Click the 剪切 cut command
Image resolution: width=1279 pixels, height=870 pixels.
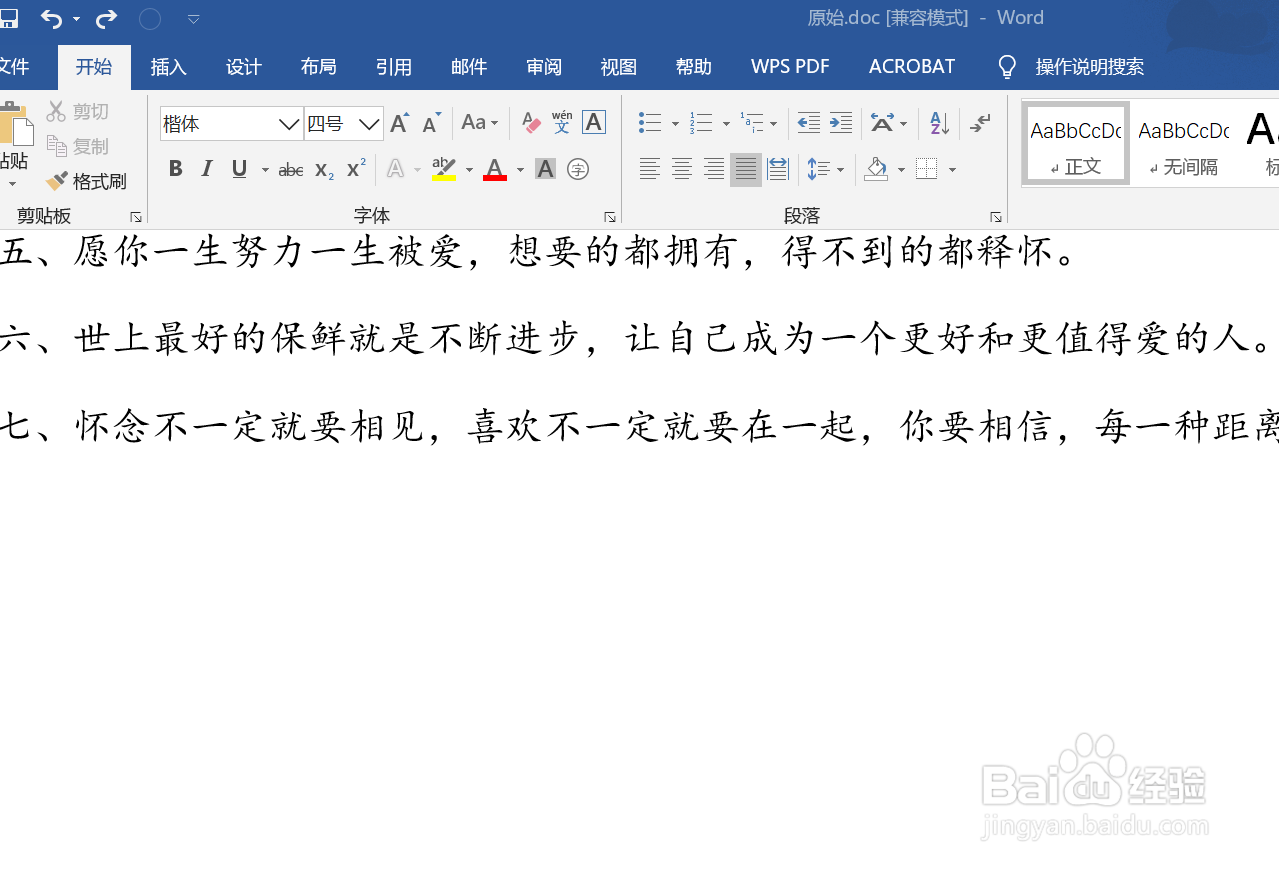[78, 110]
